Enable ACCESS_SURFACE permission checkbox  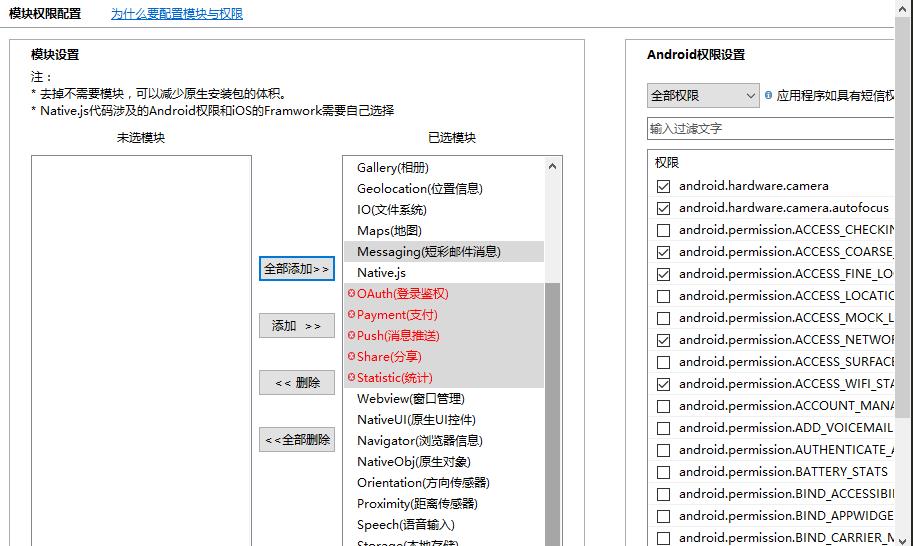[x=663, y=363]
